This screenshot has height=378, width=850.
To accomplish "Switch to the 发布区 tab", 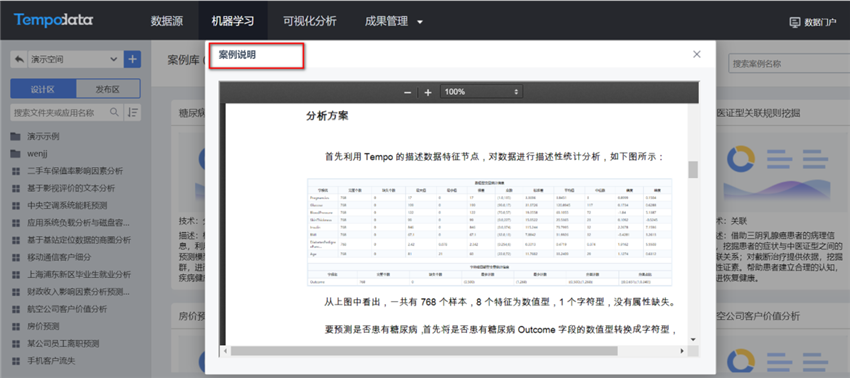I will [x=108, y=89].
